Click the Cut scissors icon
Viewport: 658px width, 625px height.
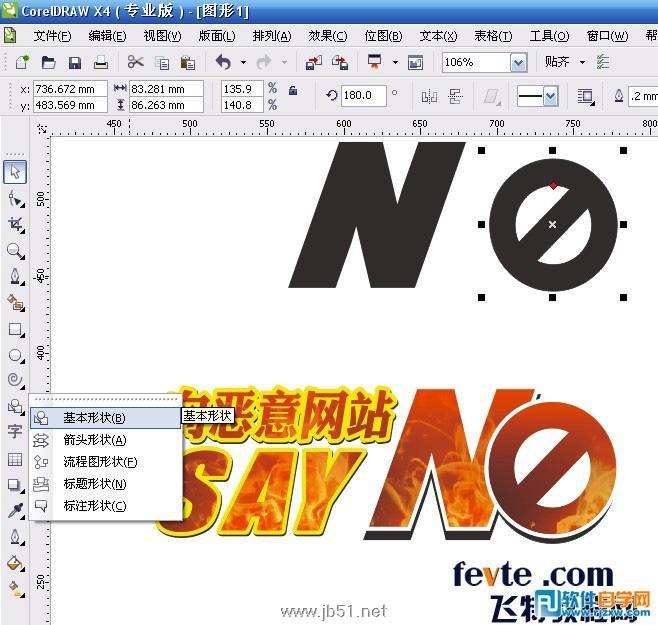[135, 62]
